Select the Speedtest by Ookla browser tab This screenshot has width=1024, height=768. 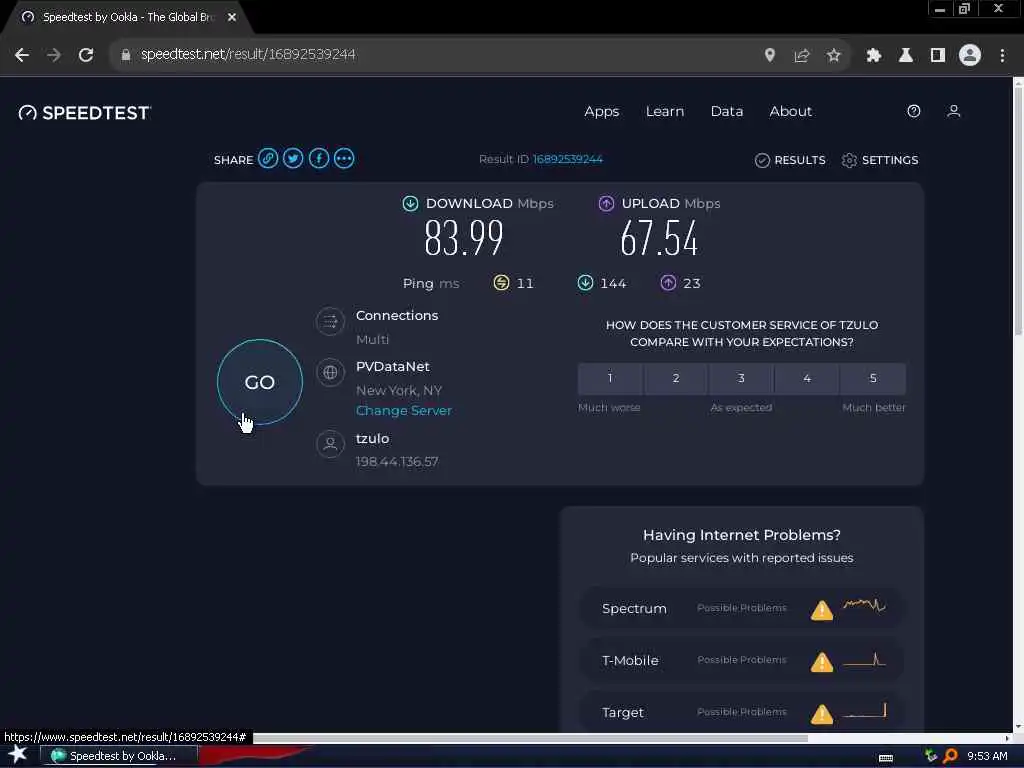point(127,17)
